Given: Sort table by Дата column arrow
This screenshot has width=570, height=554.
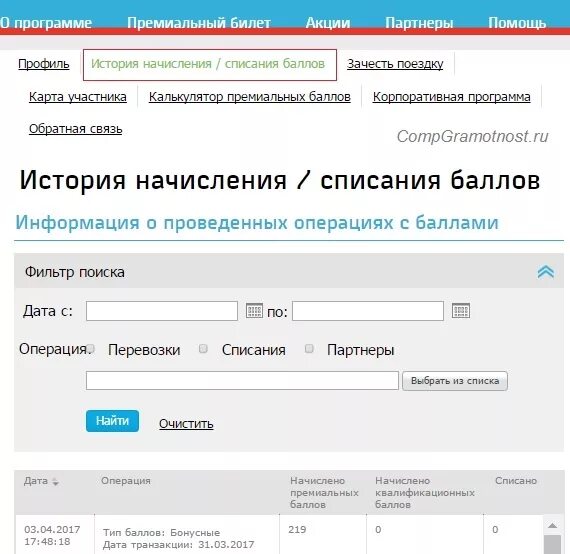Looking at the screenshot, I should [55, 482].
